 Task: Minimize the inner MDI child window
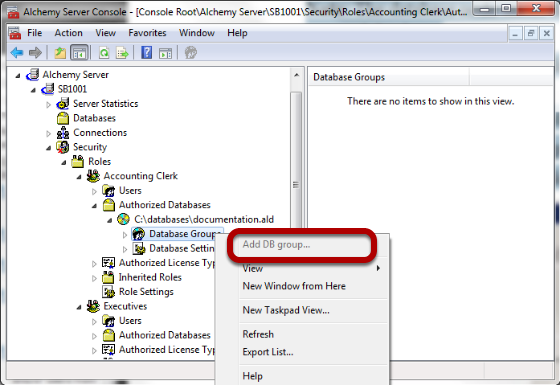pos(515,34)
